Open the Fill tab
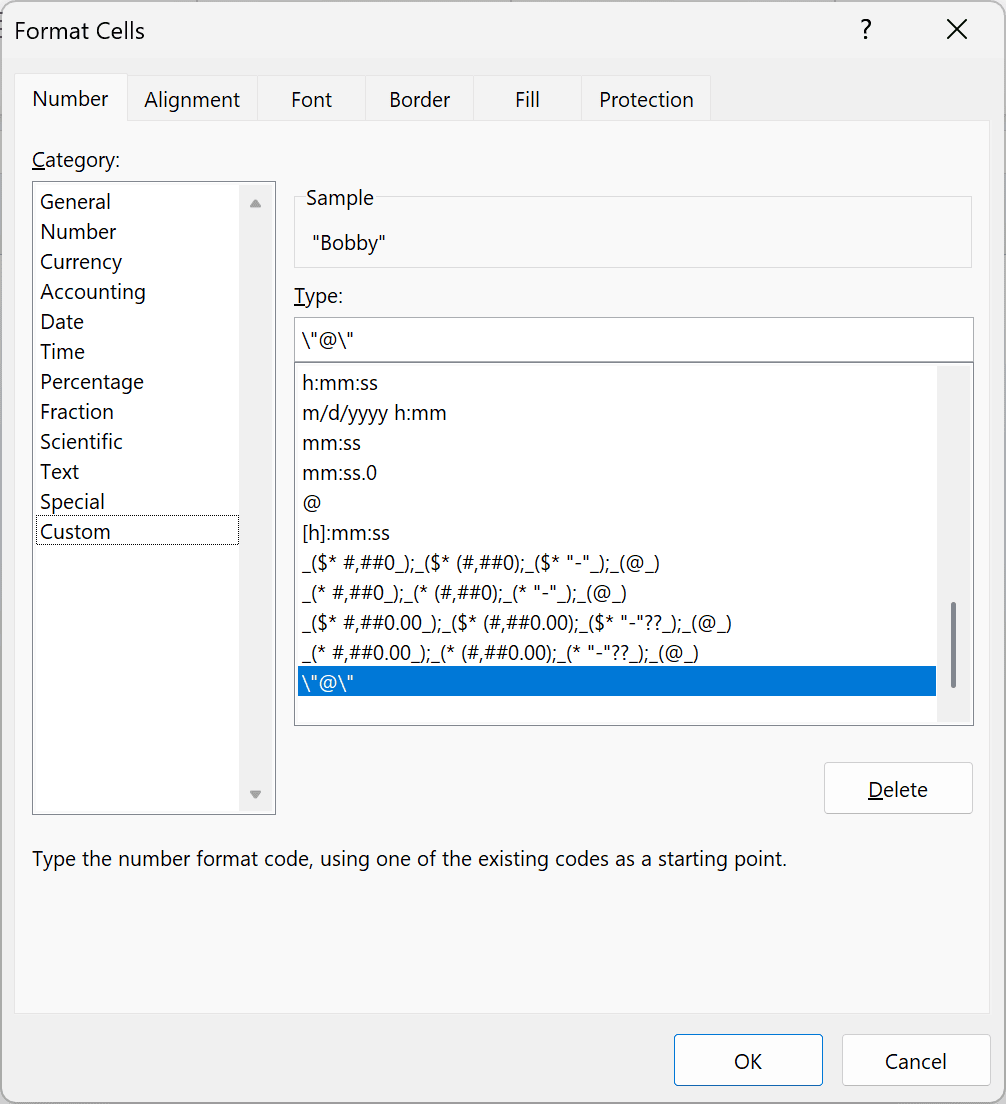The width and height of the screenshot is (1006, 1104). pos(527,99)
